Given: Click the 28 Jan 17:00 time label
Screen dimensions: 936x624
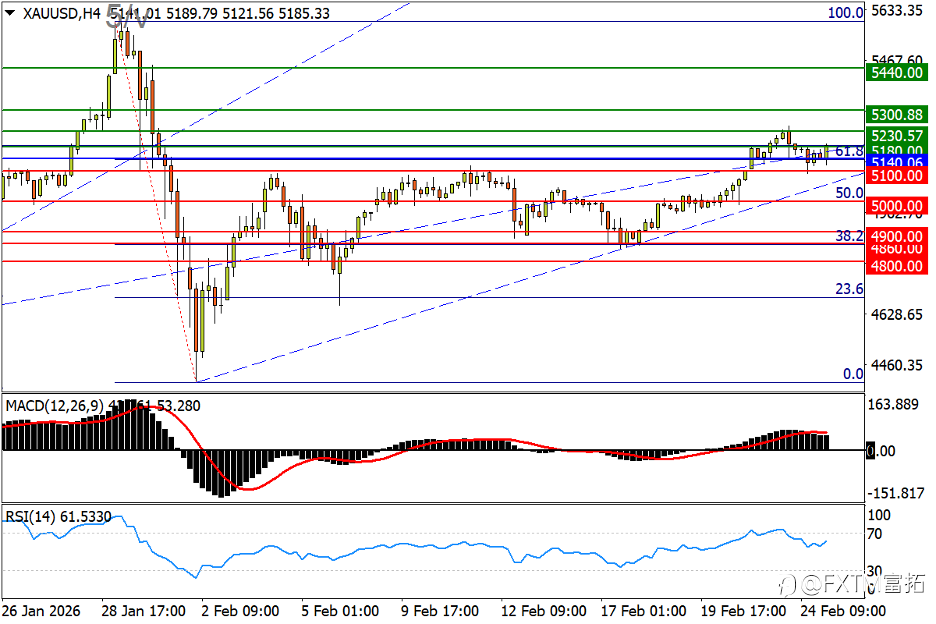Looking at the screenshot, I should pyautogui.click(x=143, y=611).
